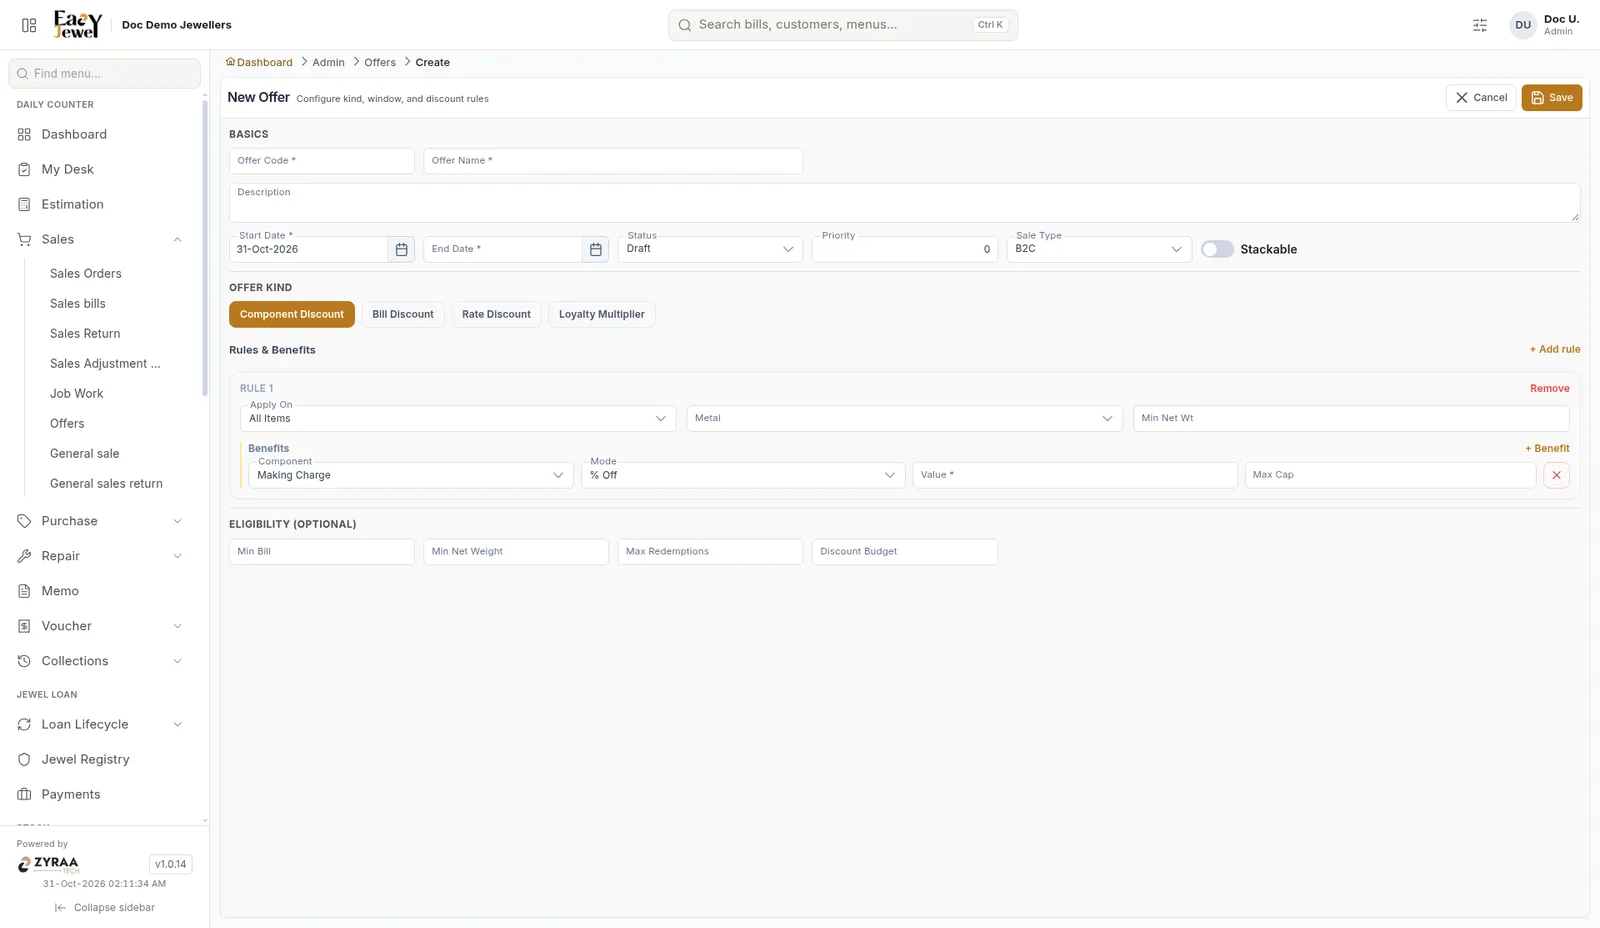Select the Loyalty Multiplier offer kind

[602, 314]
